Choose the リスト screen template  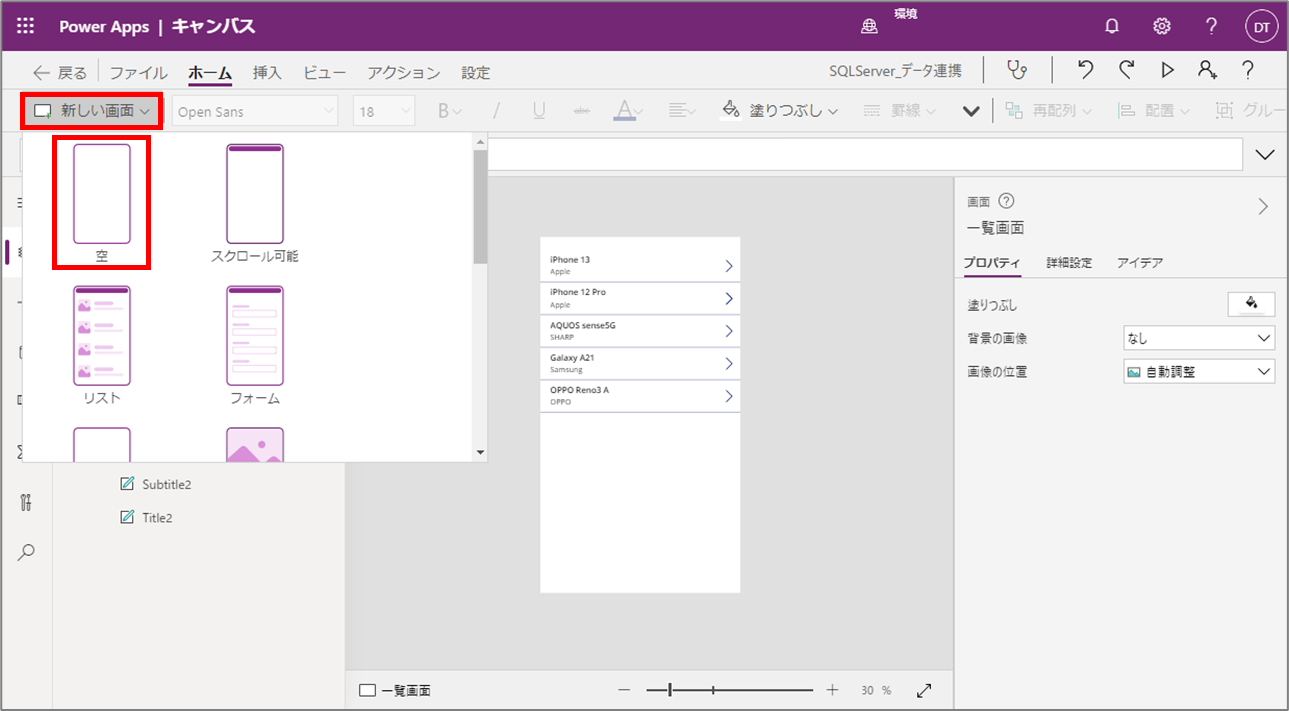click(102, 345)
